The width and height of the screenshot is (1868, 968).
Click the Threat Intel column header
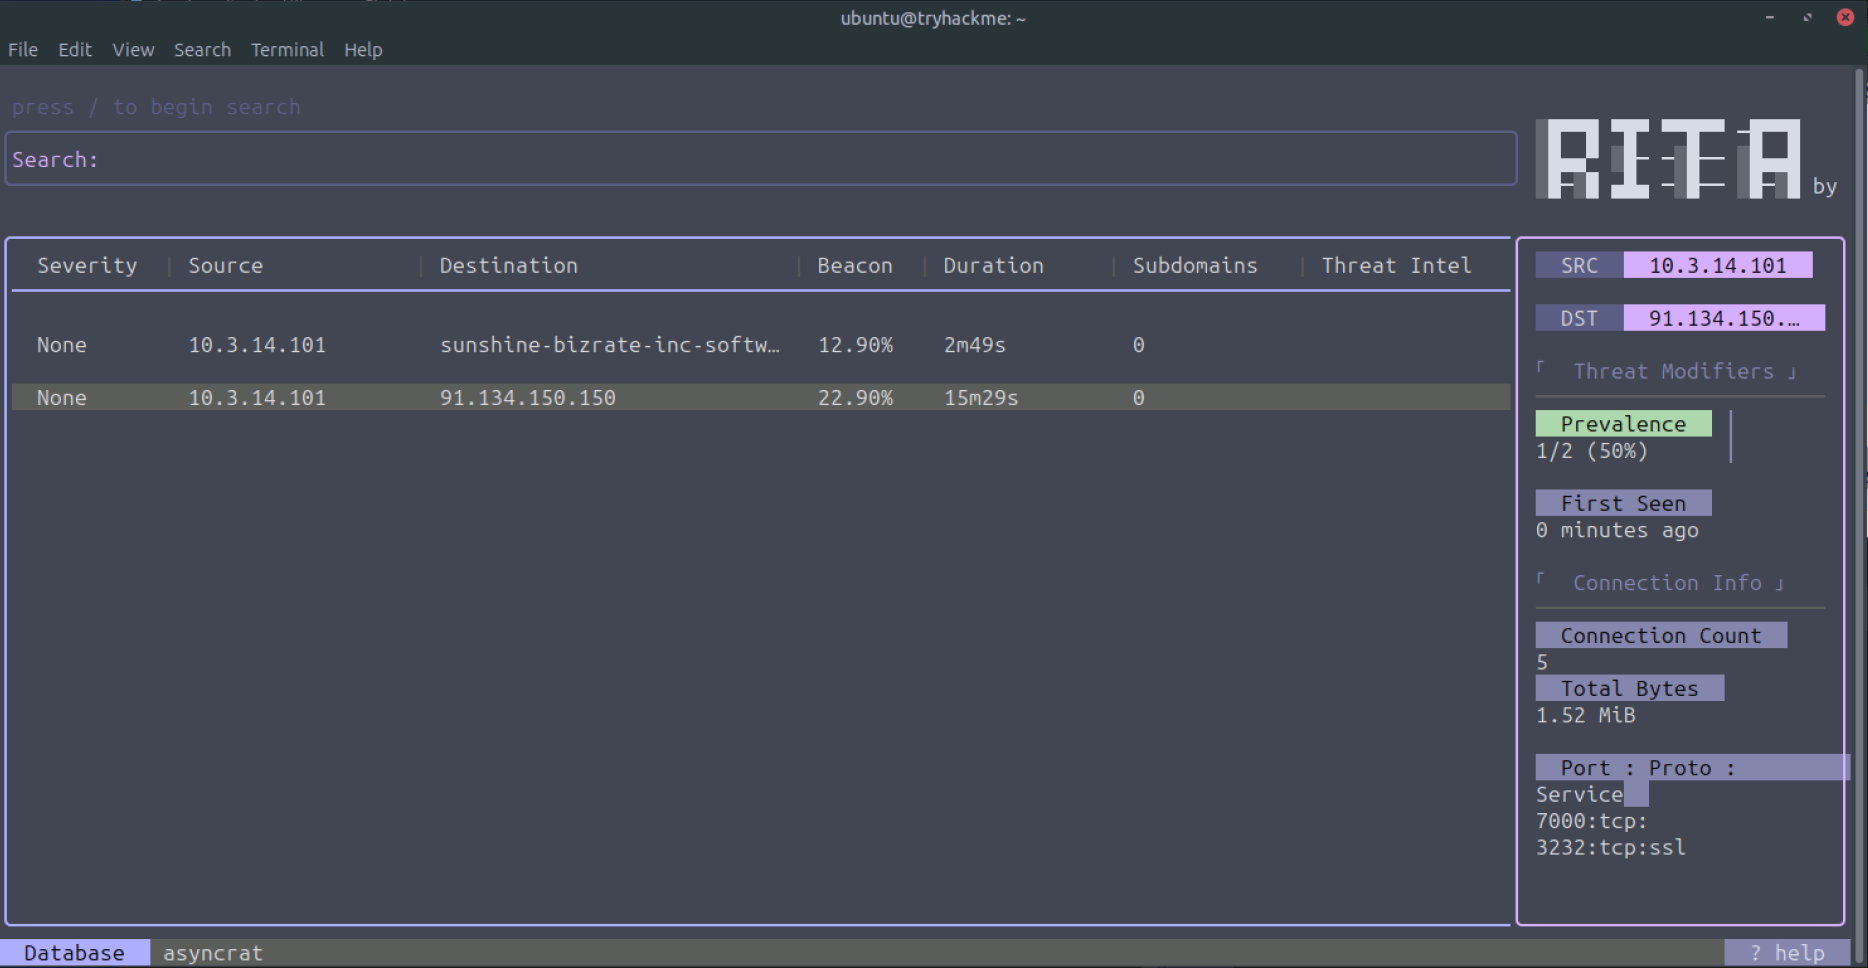(1396, 266)
